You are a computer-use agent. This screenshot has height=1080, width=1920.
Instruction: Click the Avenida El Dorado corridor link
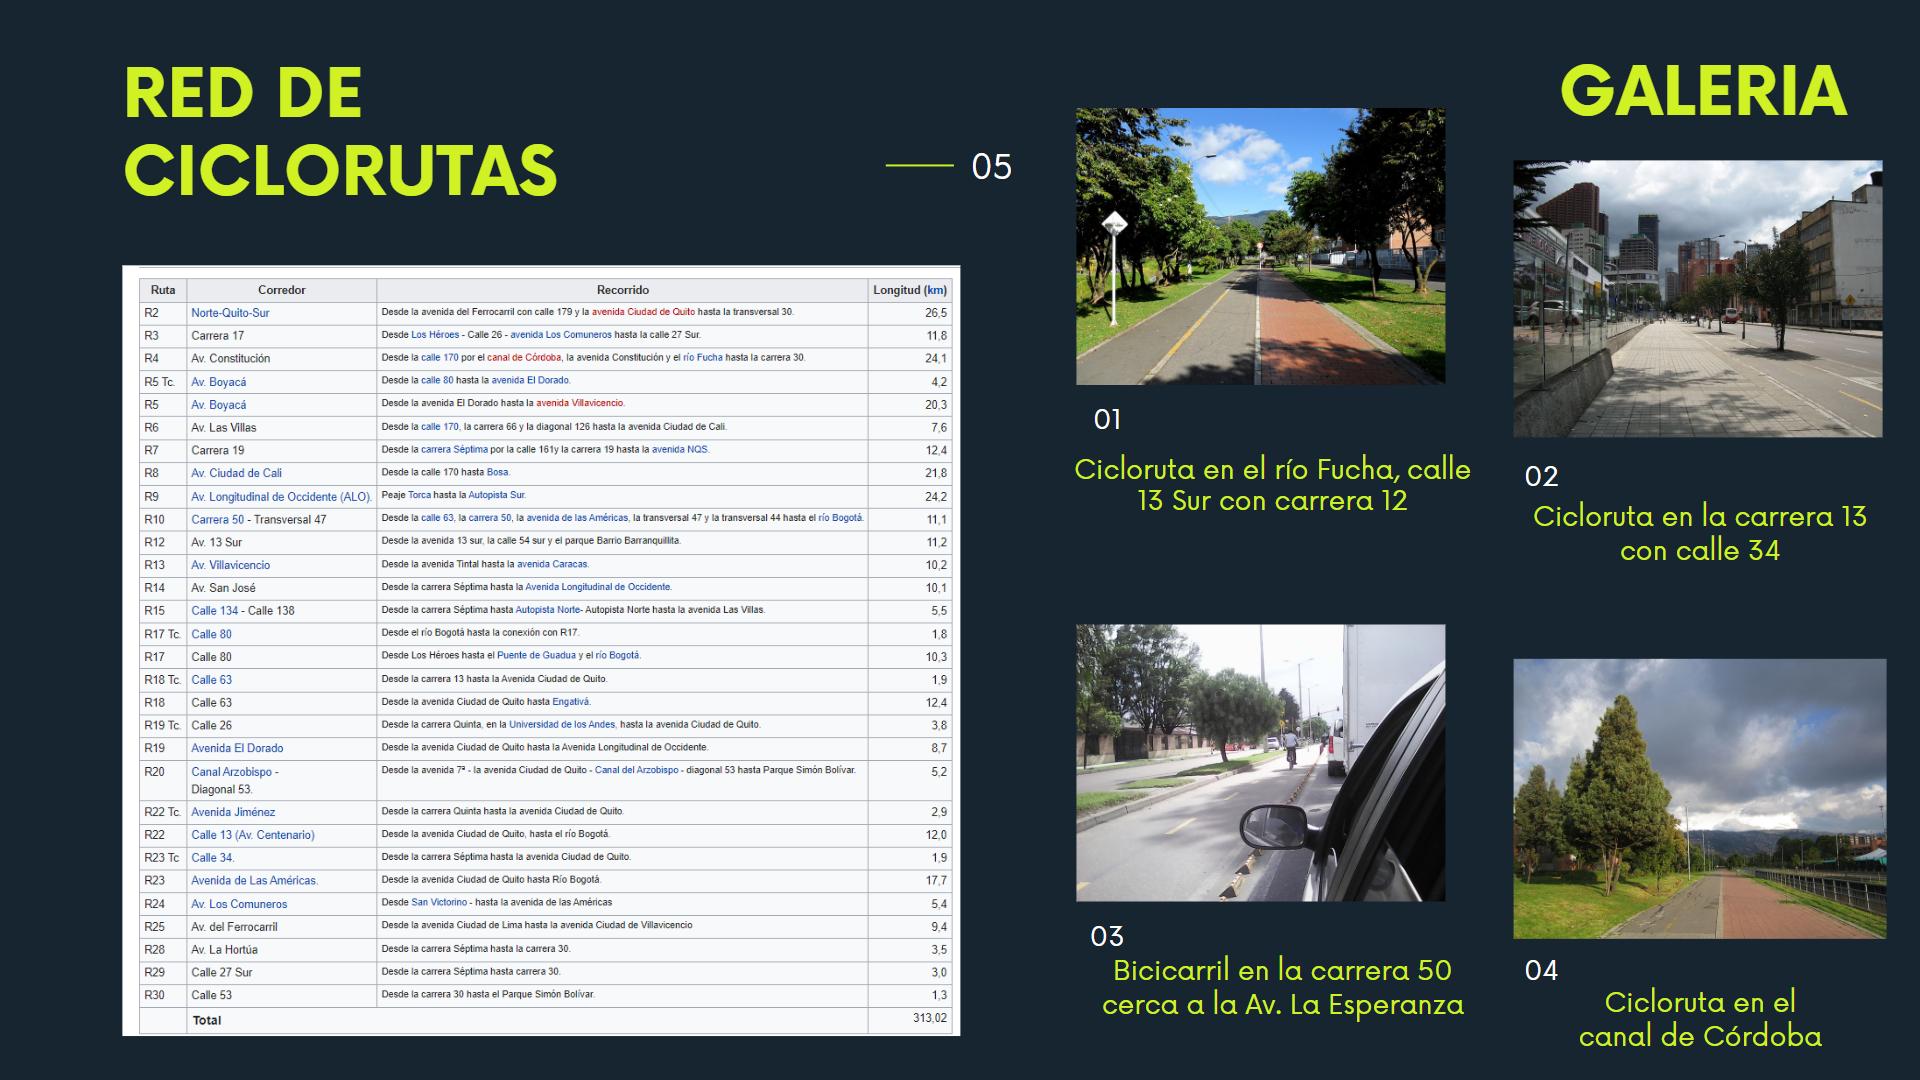pyautogui.click(x=237, y=748)
